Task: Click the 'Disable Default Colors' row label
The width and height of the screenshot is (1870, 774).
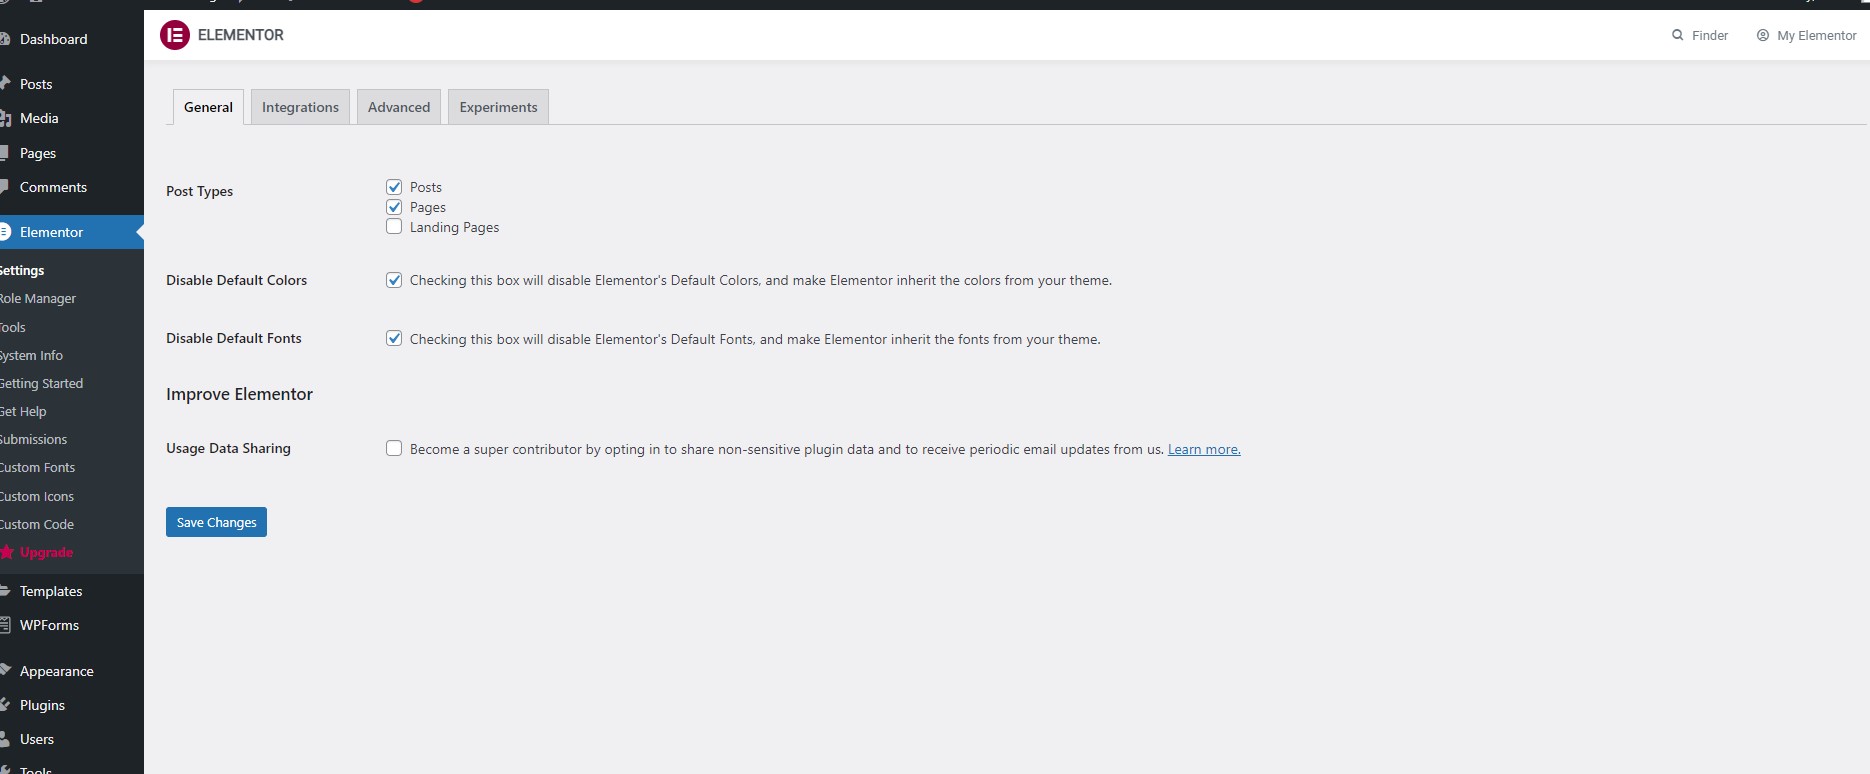Action: 237,280
